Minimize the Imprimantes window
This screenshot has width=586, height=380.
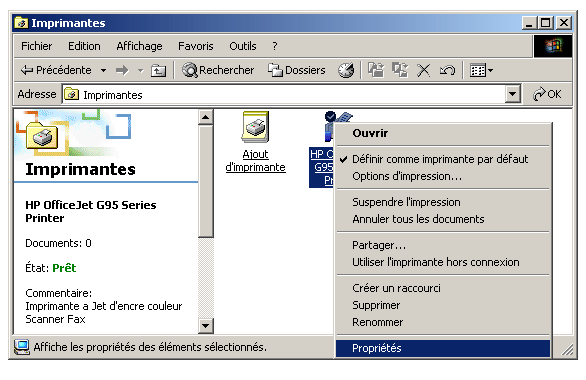click(x=529, y=23)
